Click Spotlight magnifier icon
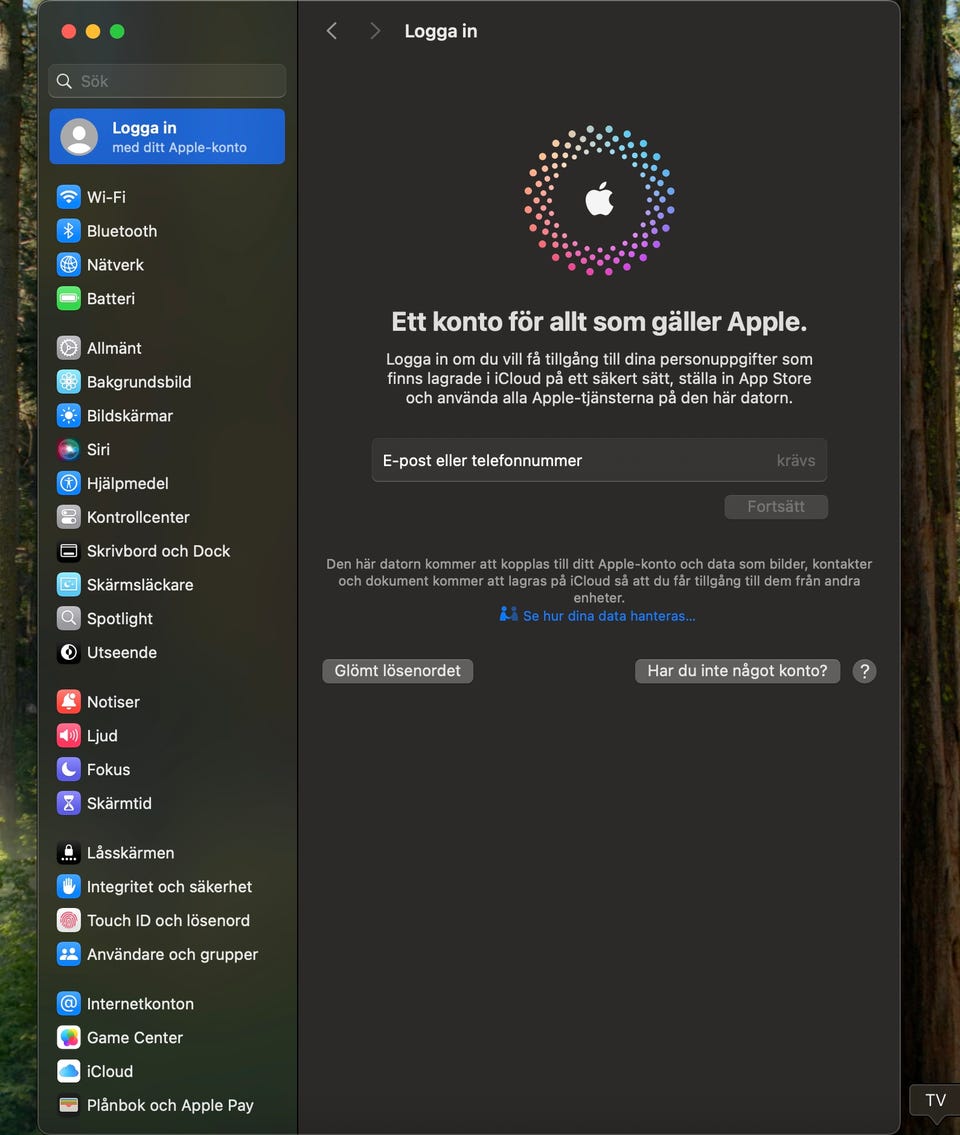The height and width of the screenshot is (1135, 960). (x=69, y=618)
